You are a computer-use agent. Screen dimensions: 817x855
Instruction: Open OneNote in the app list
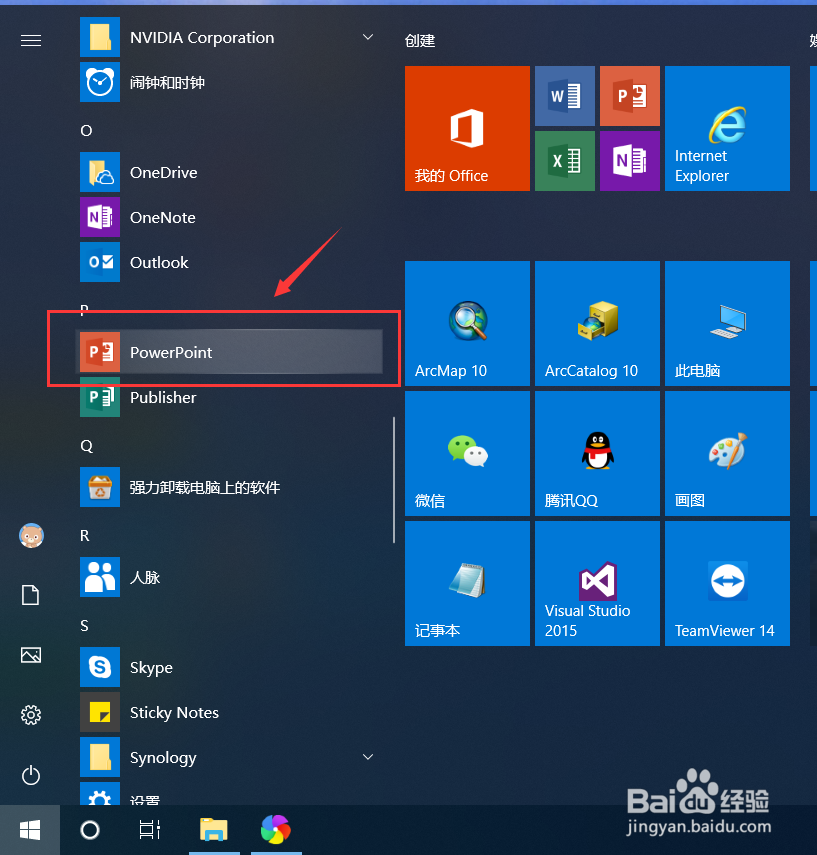[x=229, y=218]
